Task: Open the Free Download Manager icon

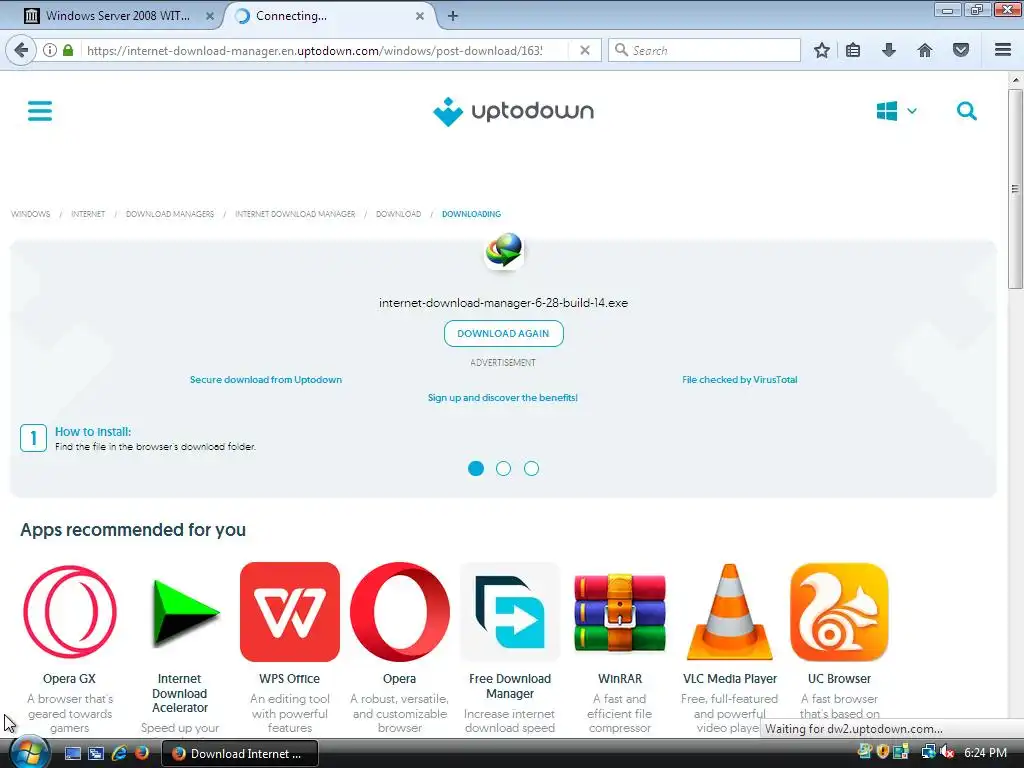Action: [510, 612]
